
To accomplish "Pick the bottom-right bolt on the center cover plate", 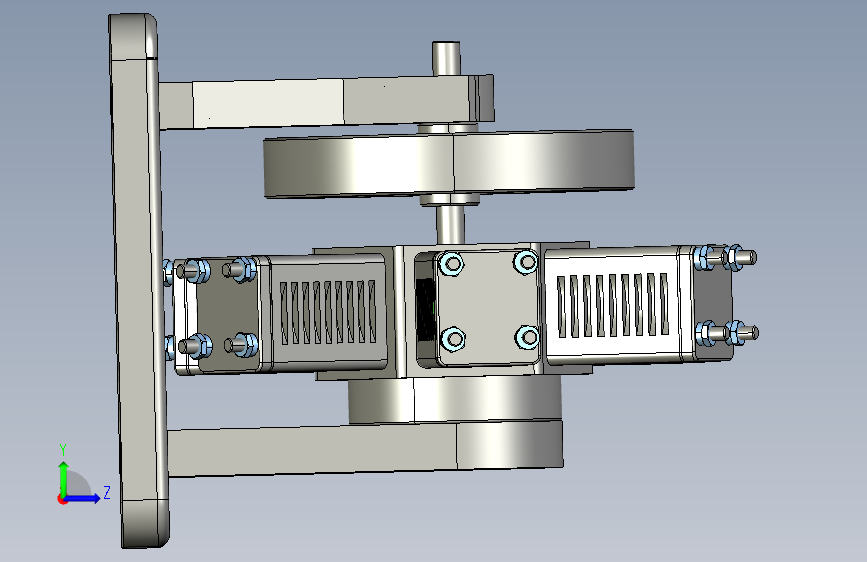I will (526, 337).
